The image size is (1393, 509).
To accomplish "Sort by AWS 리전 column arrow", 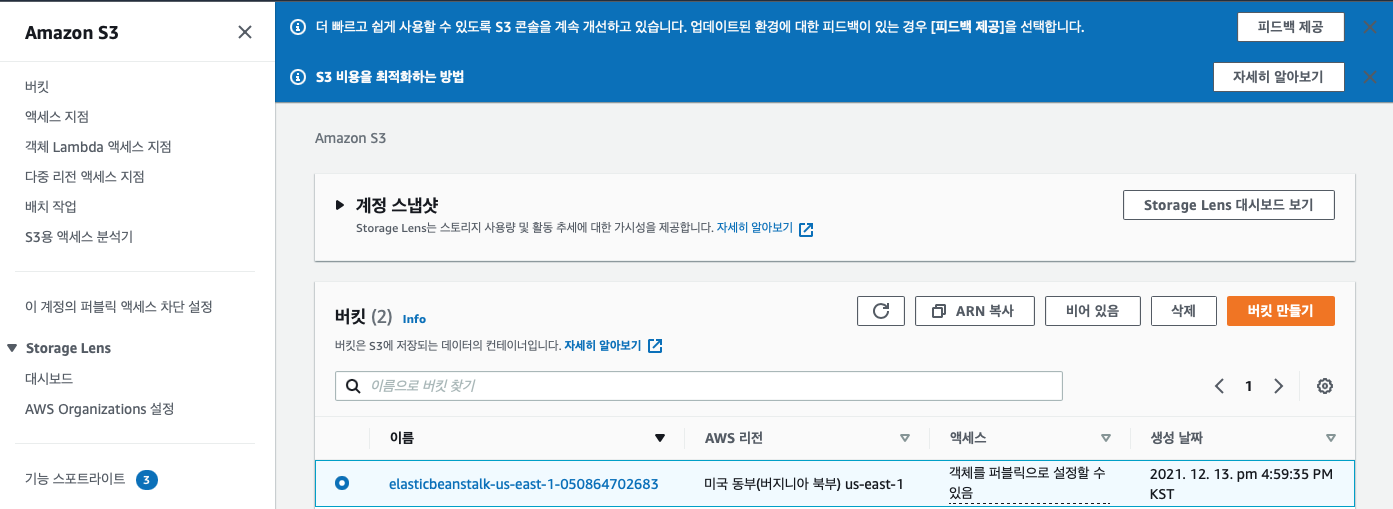I will (905, 438).
